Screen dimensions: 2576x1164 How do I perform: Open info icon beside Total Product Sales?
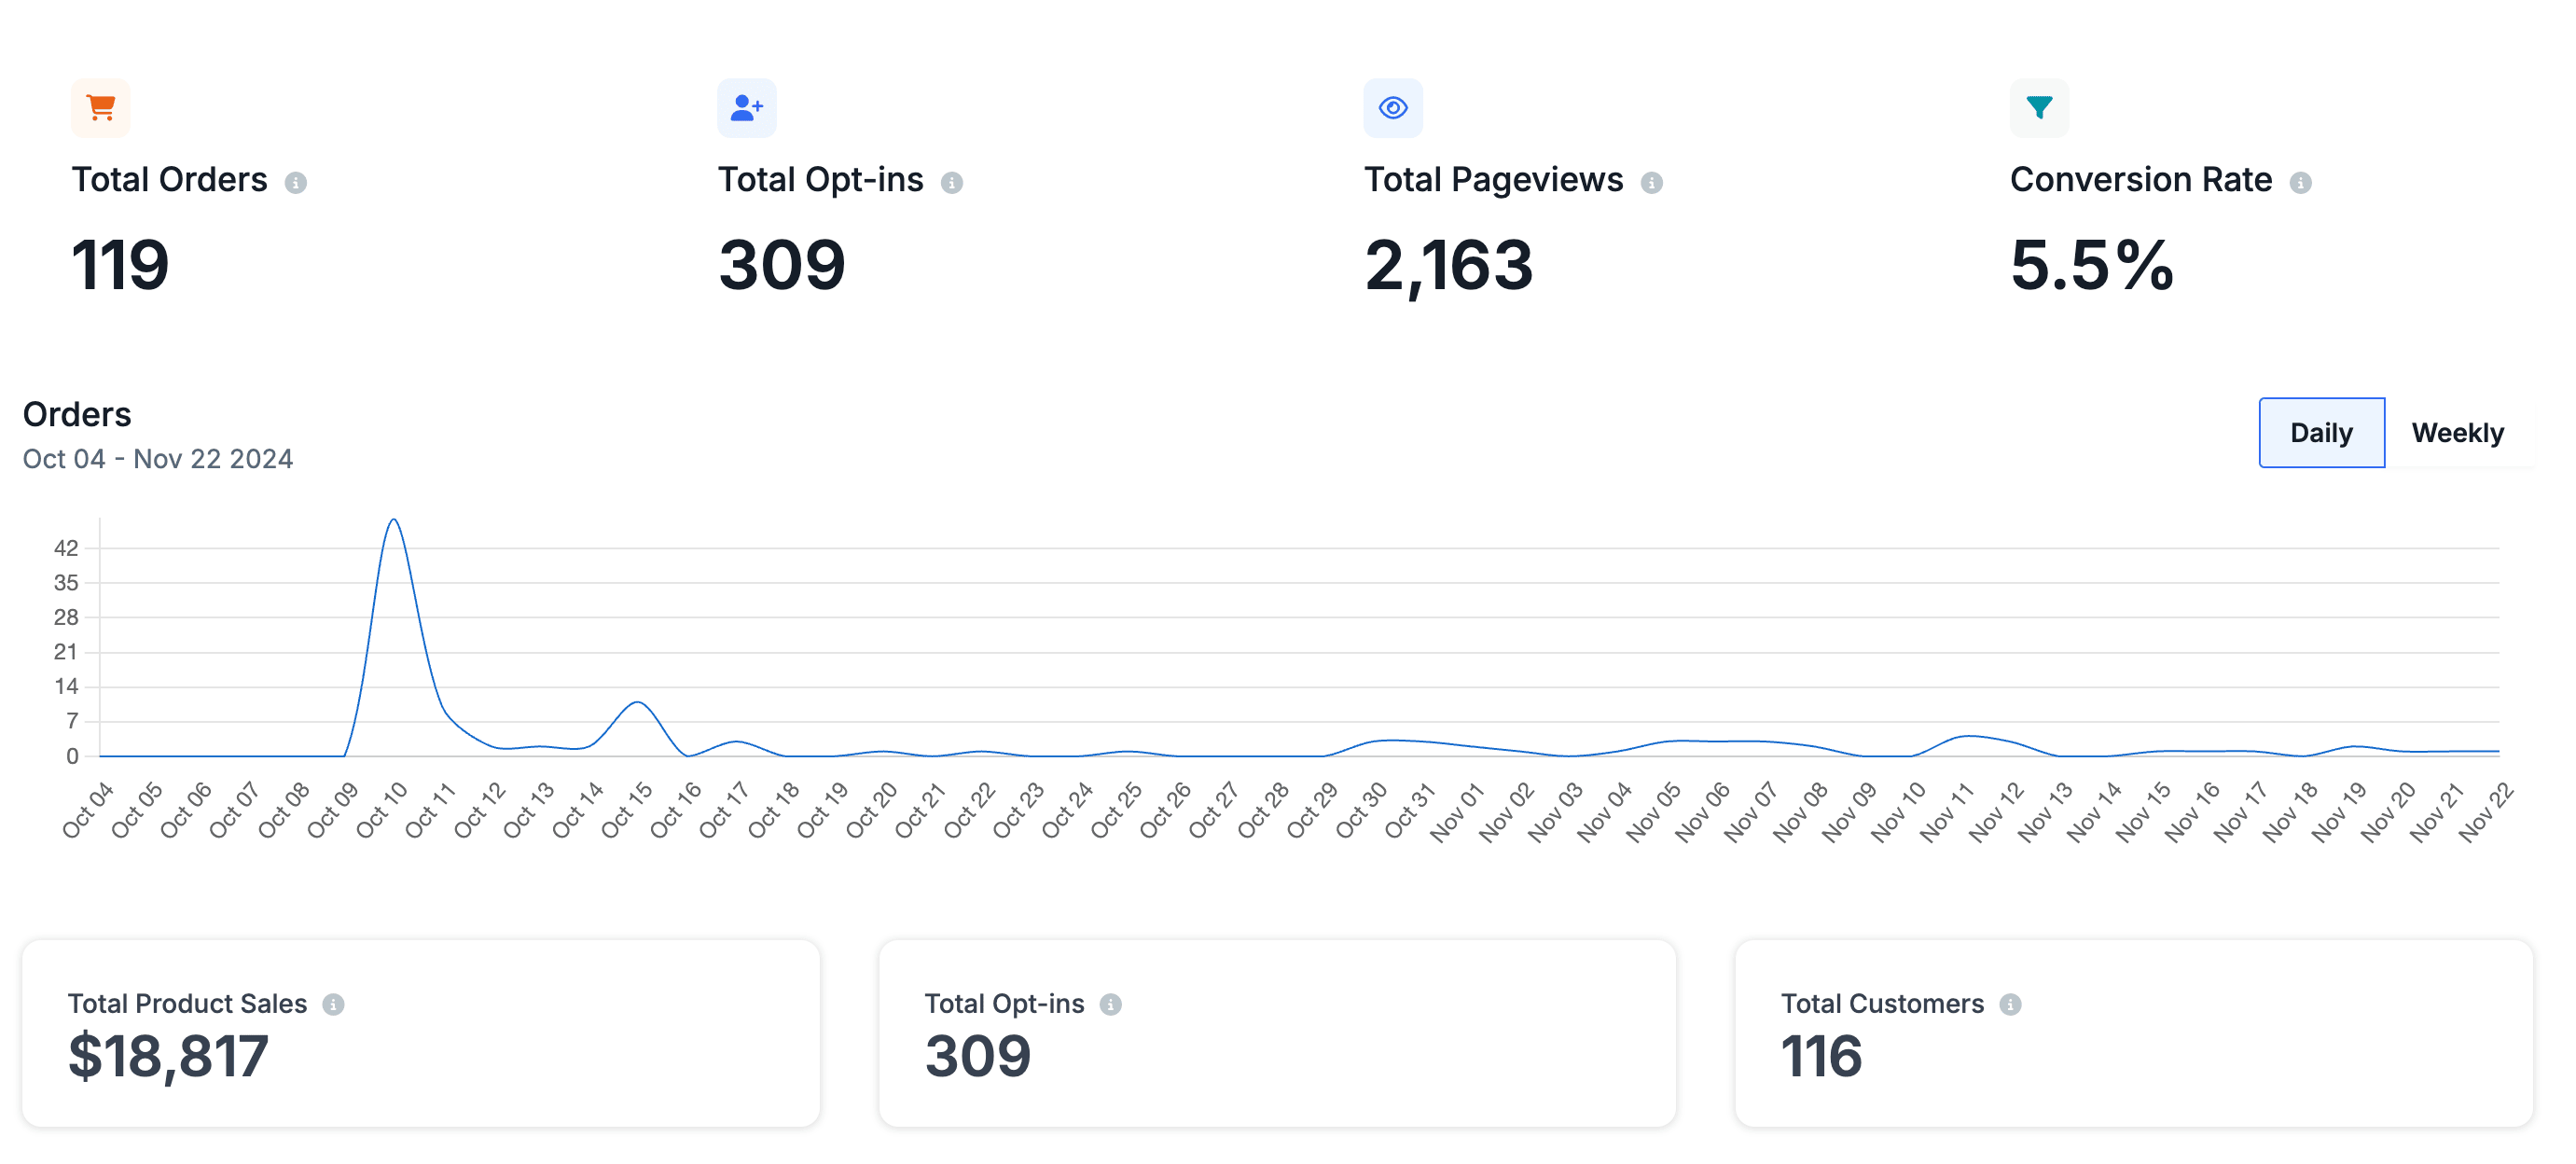[x=333, y=1004]
